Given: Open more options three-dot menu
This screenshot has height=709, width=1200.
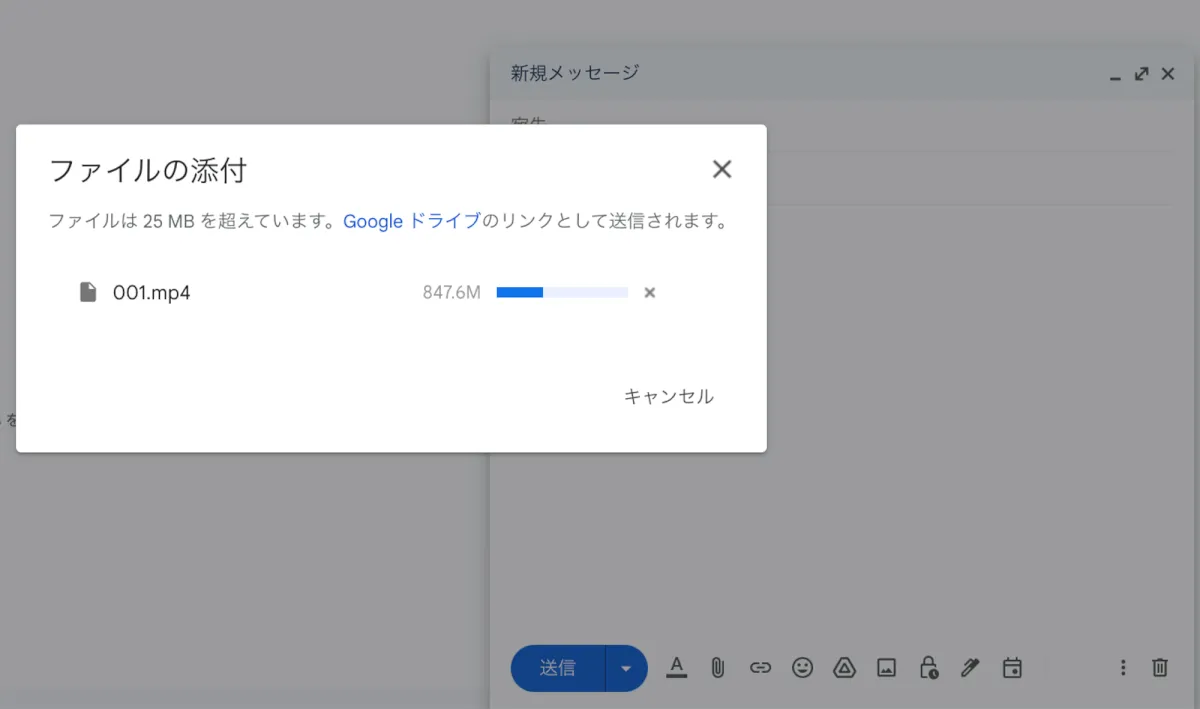Looking at the screenshot, I should point(1123,668).
